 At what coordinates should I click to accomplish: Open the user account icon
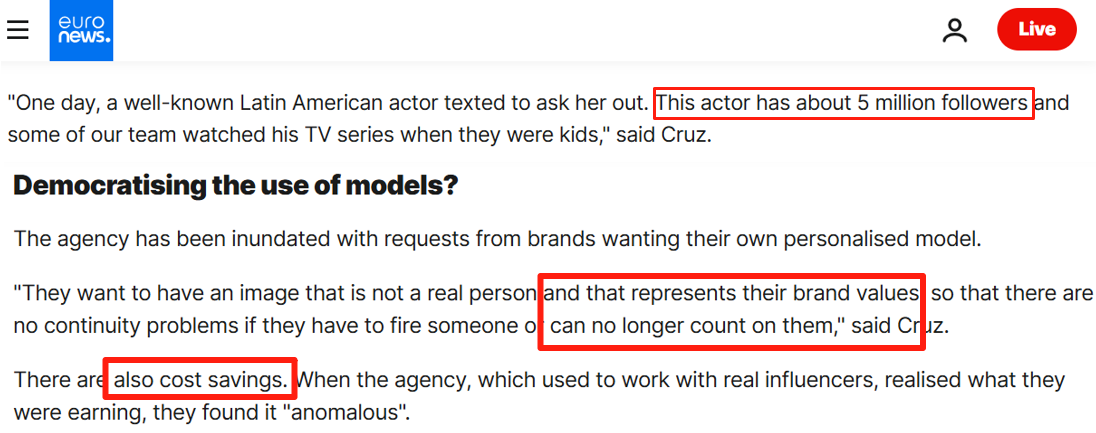point(955,30)
